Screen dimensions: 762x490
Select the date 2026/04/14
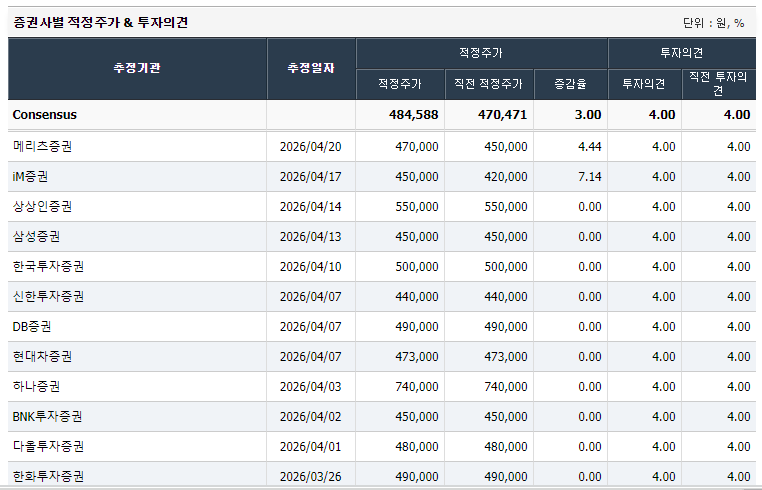pos(311,207)
